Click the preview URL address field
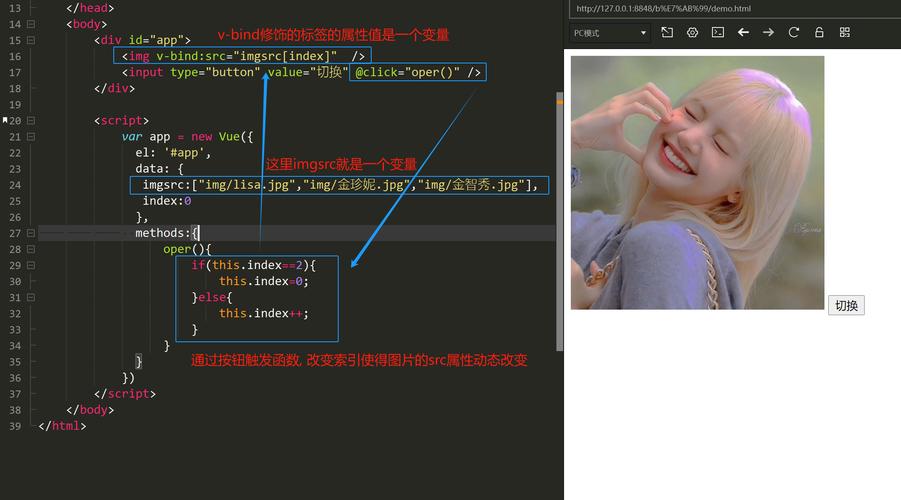The image size is (901, 500). coord(734,9)
